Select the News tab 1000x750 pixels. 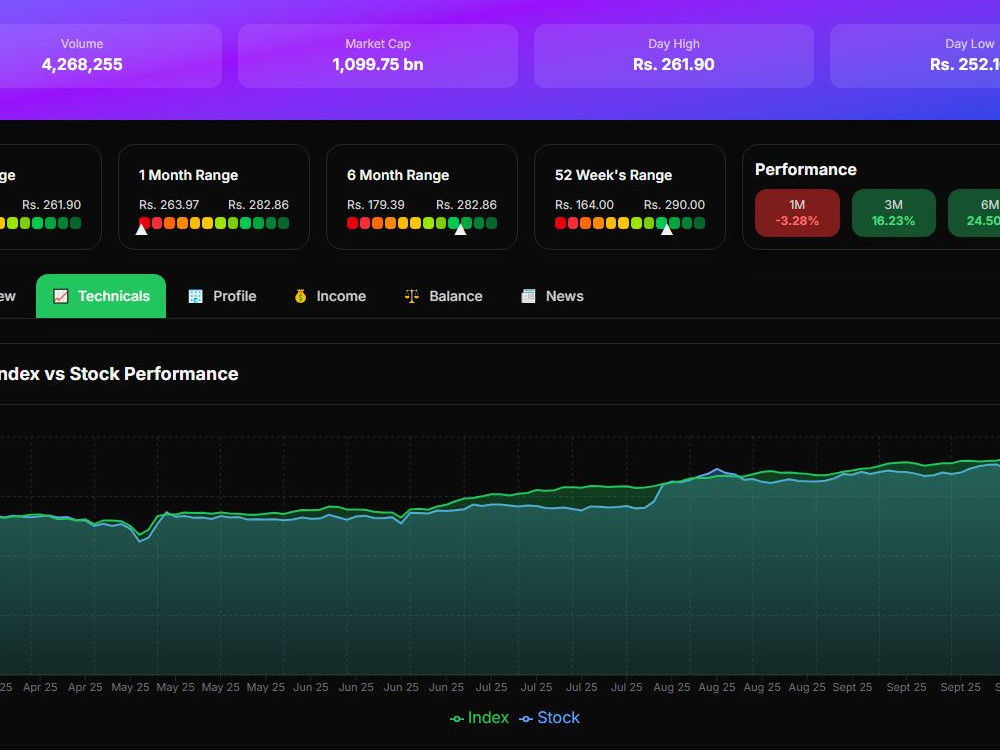coord(552,296)
